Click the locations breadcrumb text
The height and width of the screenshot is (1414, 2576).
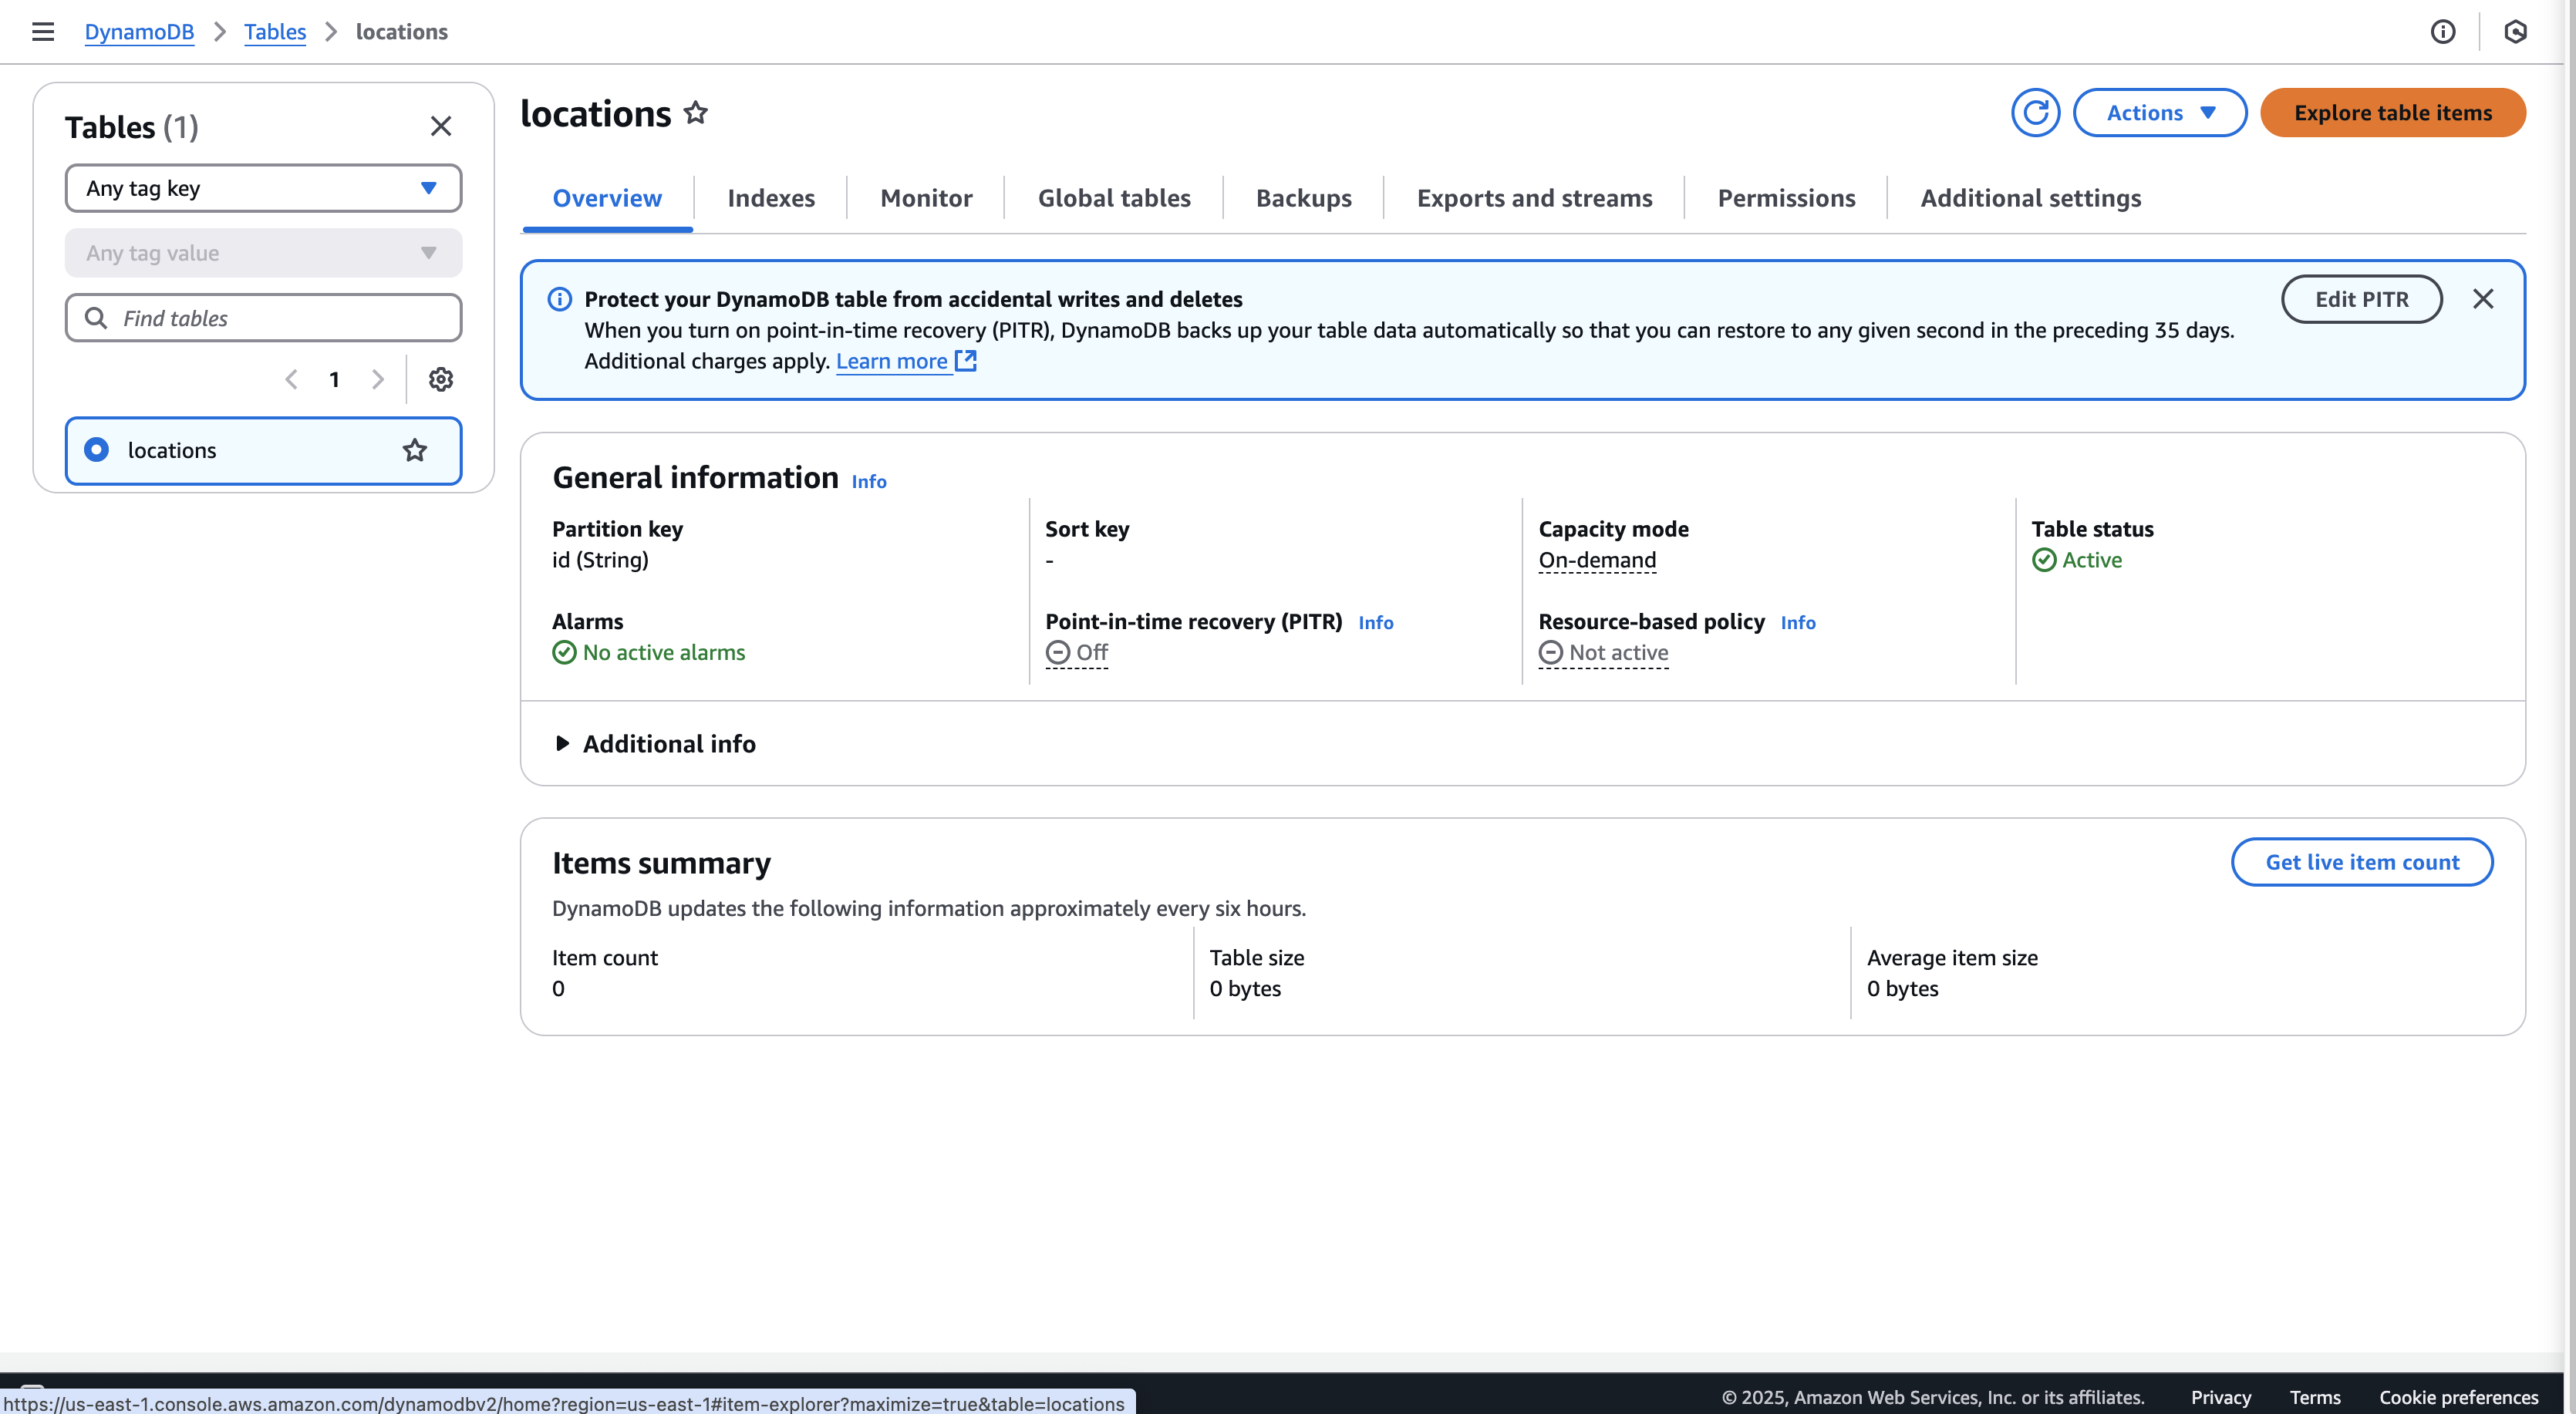coord(402,32)
